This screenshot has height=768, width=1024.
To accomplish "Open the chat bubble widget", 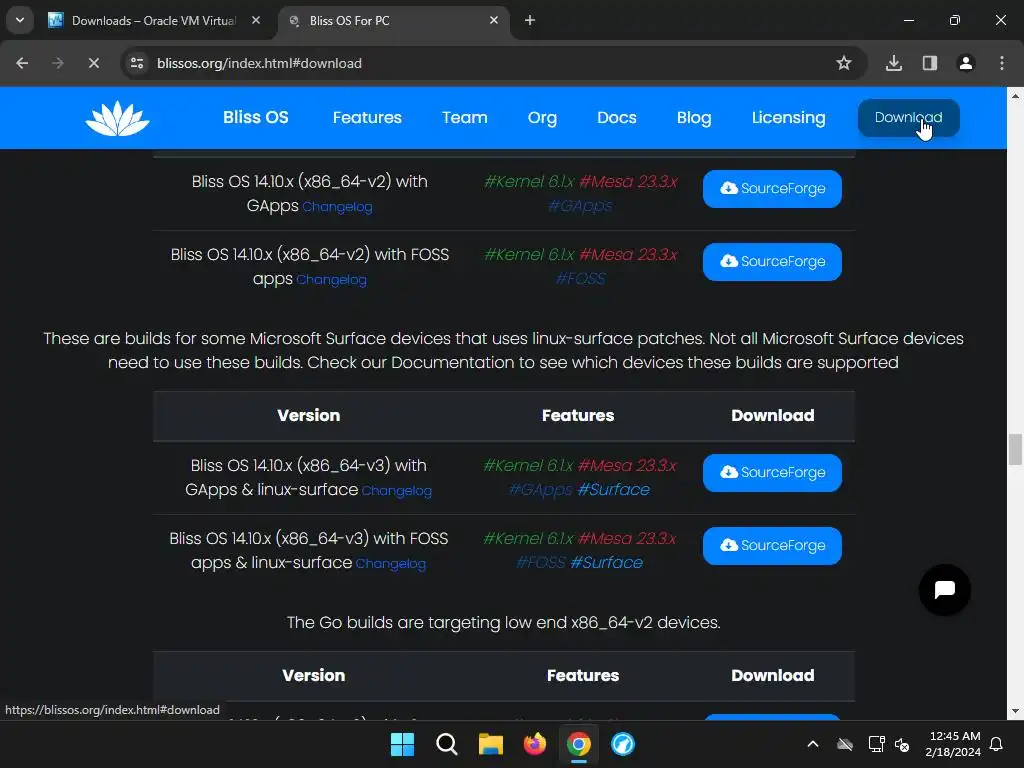I will pyautogui.click(x=944, y=590).
